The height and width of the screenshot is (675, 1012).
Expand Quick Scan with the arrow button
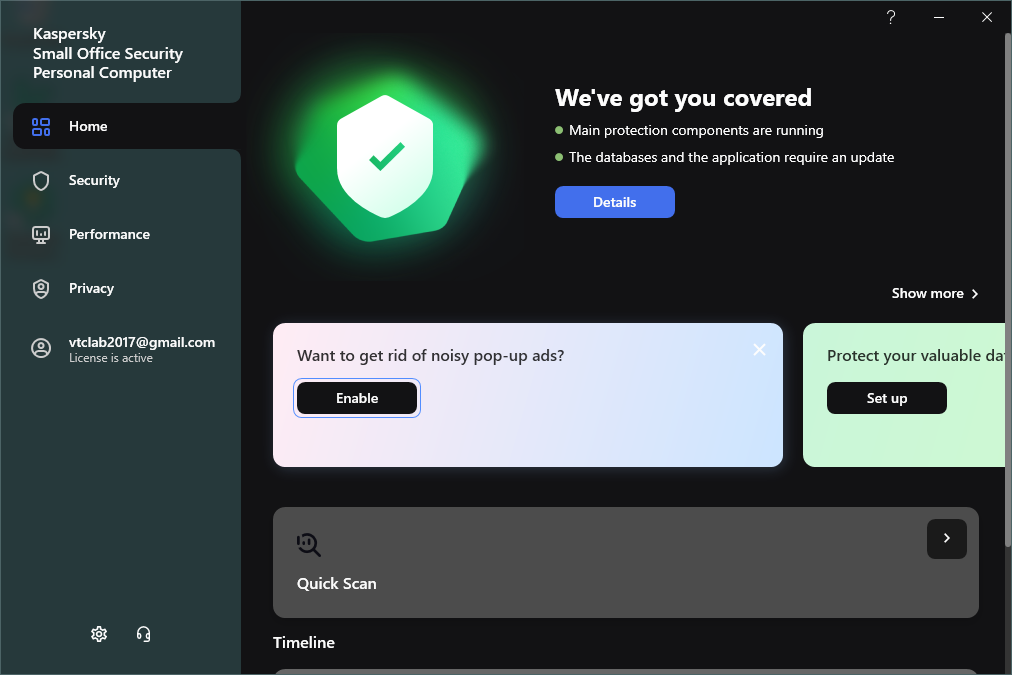946,539
